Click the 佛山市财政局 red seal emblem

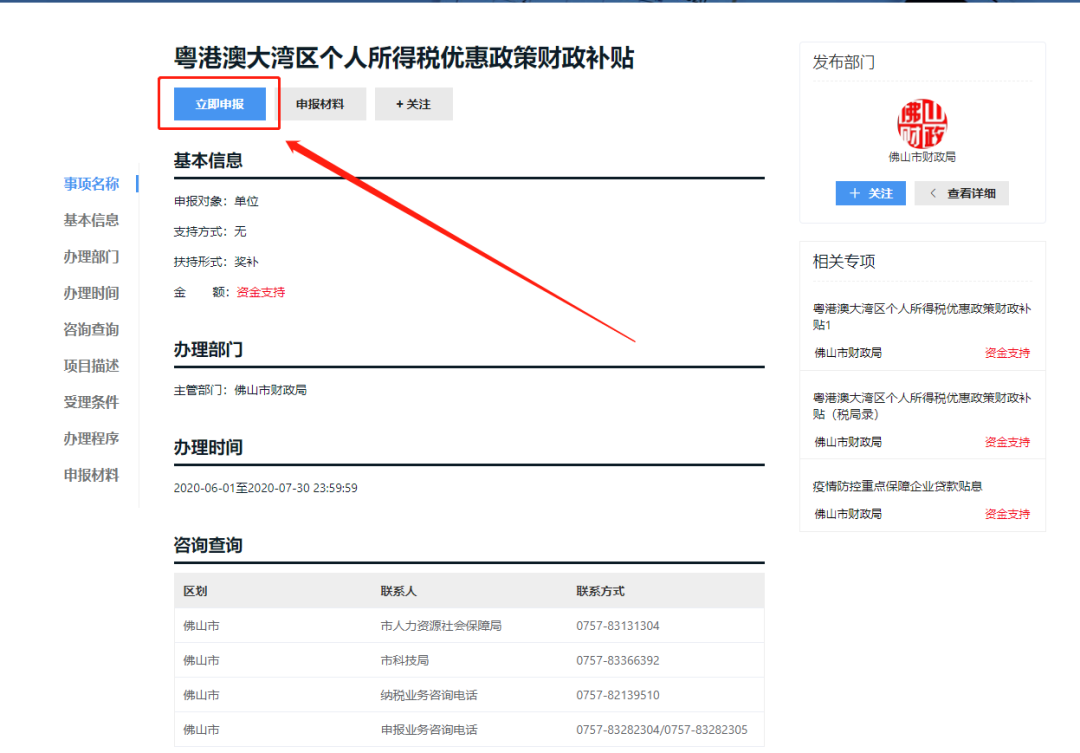click(921, 124)
